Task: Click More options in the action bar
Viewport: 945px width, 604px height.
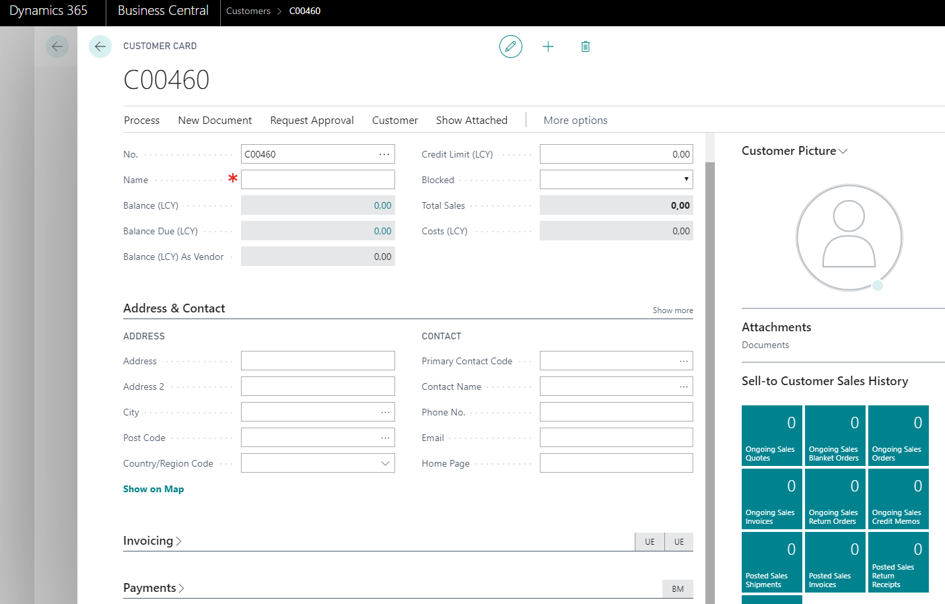Action: click(575, 120)
